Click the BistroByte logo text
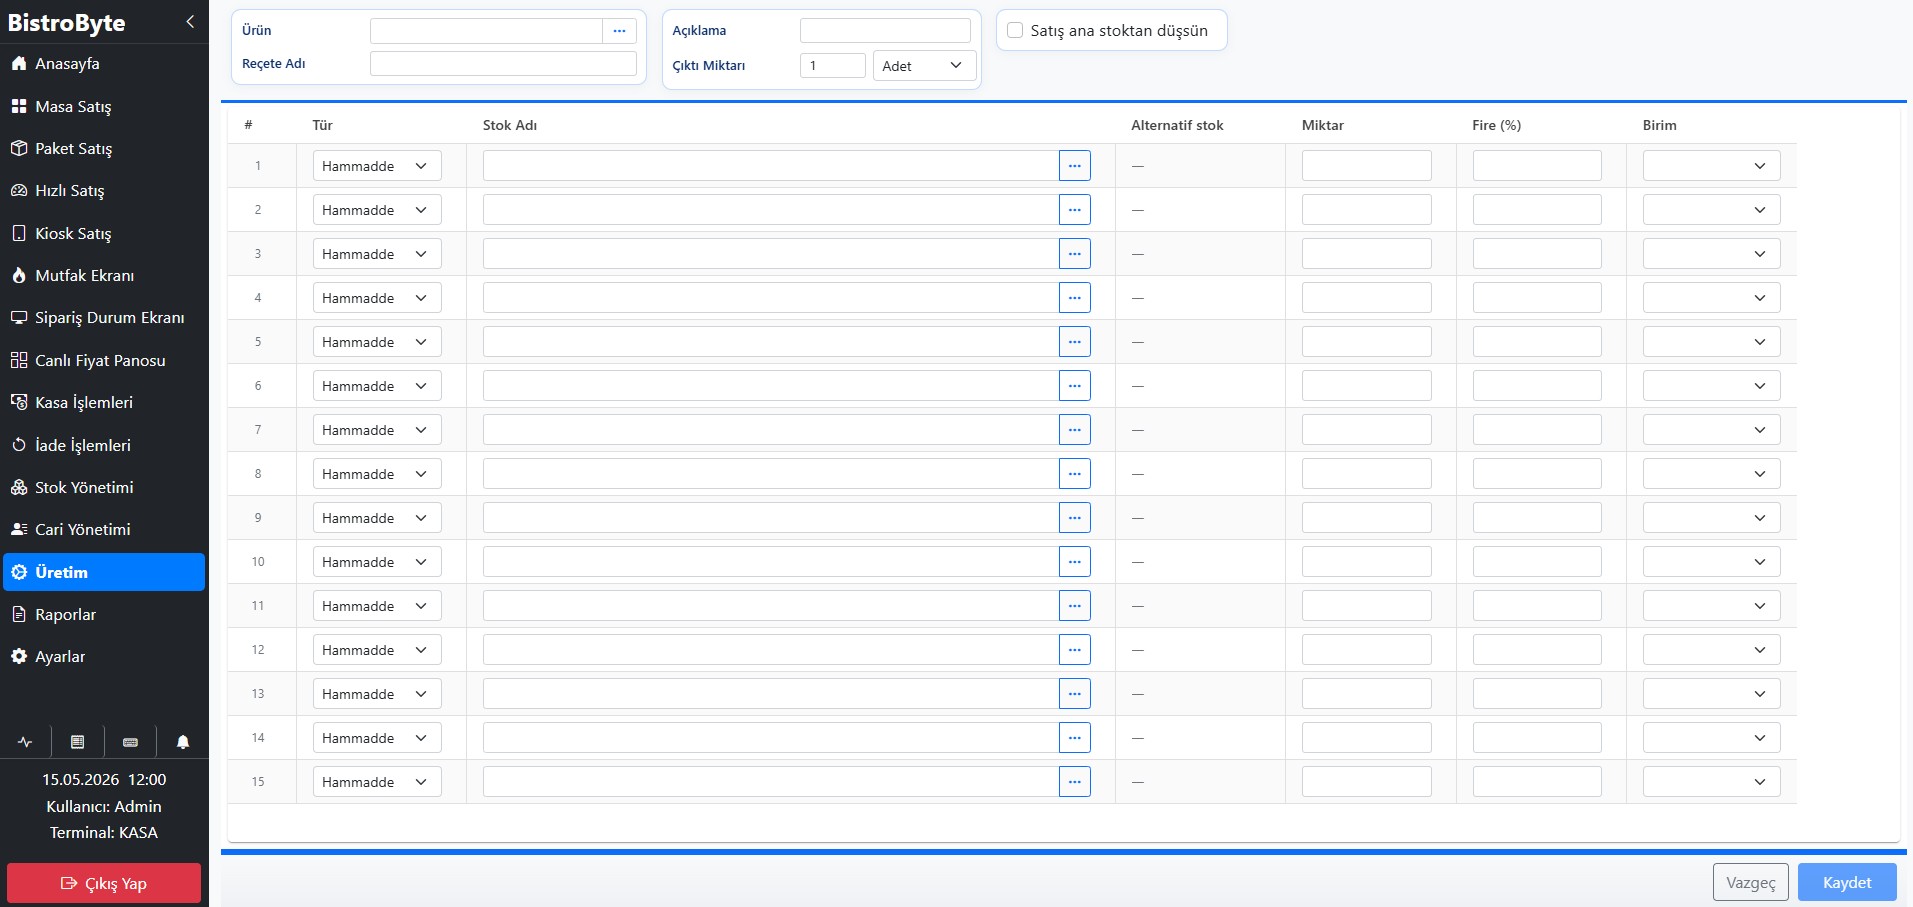 click(67, 23)
